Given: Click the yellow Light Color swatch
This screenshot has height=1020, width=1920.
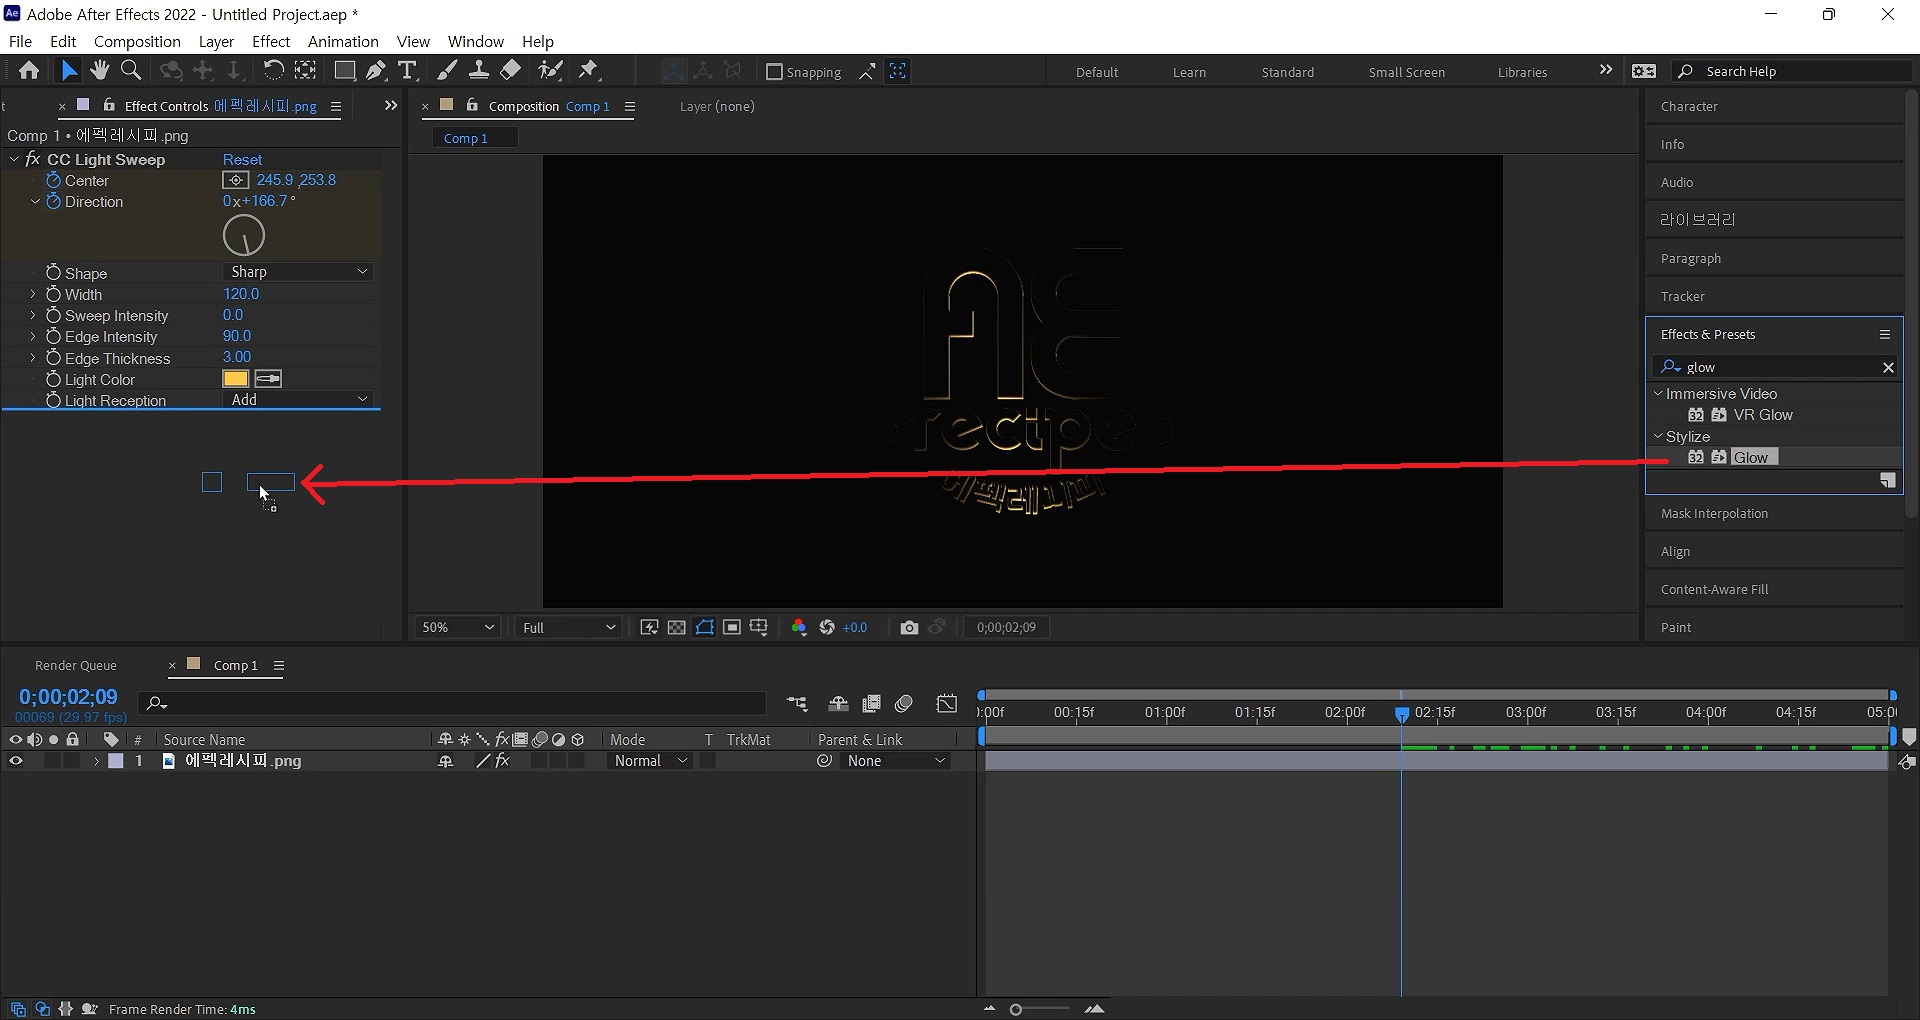Looking at the screenshot, I should coord(235,379).
